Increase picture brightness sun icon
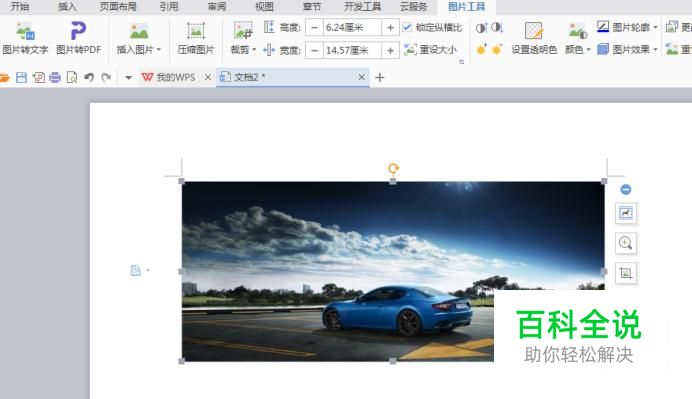692x399 pixels. pos(481,49)
